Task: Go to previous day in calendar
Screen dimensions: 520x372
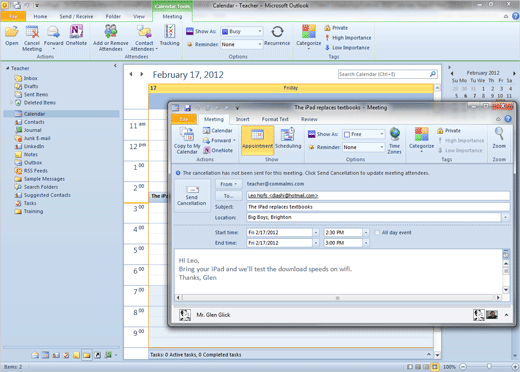Action: (x=131, y=74)
